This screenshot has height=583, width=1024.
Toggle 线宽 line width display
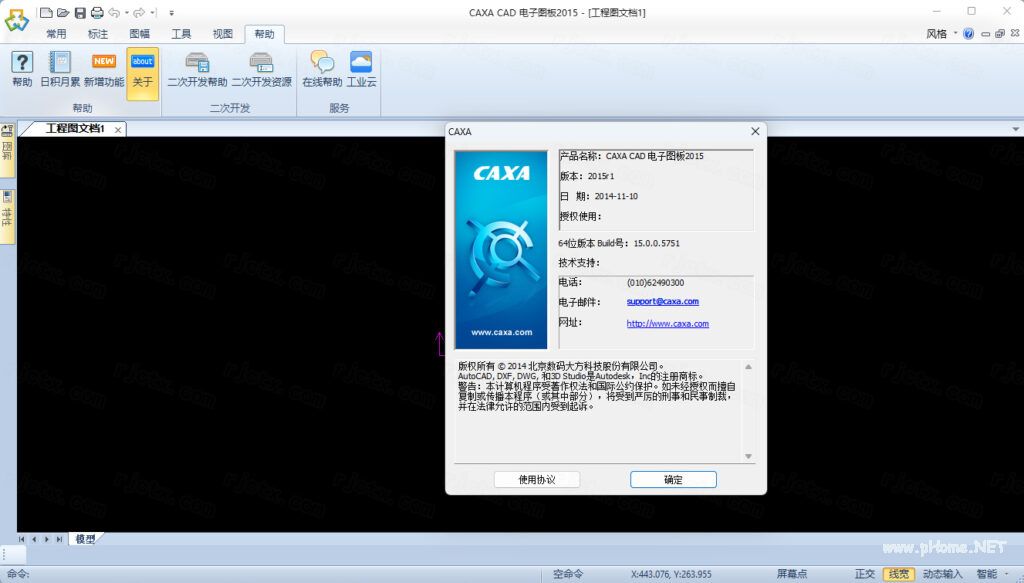(898, 573)
